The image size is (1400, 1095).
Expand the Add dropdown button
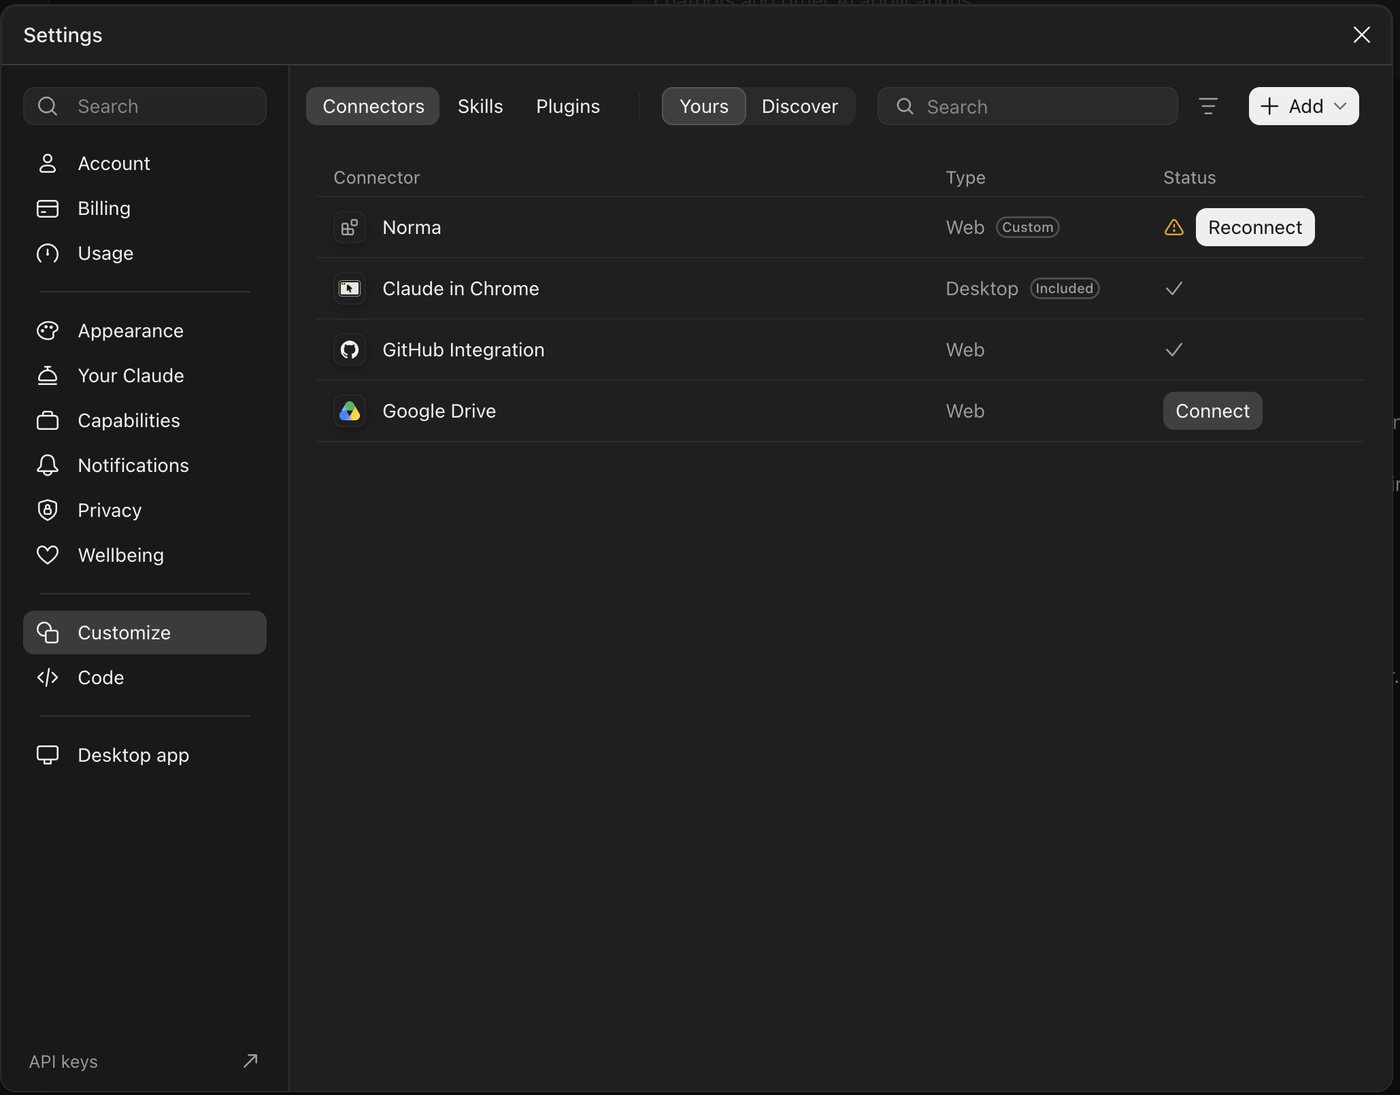[1303, 106]
